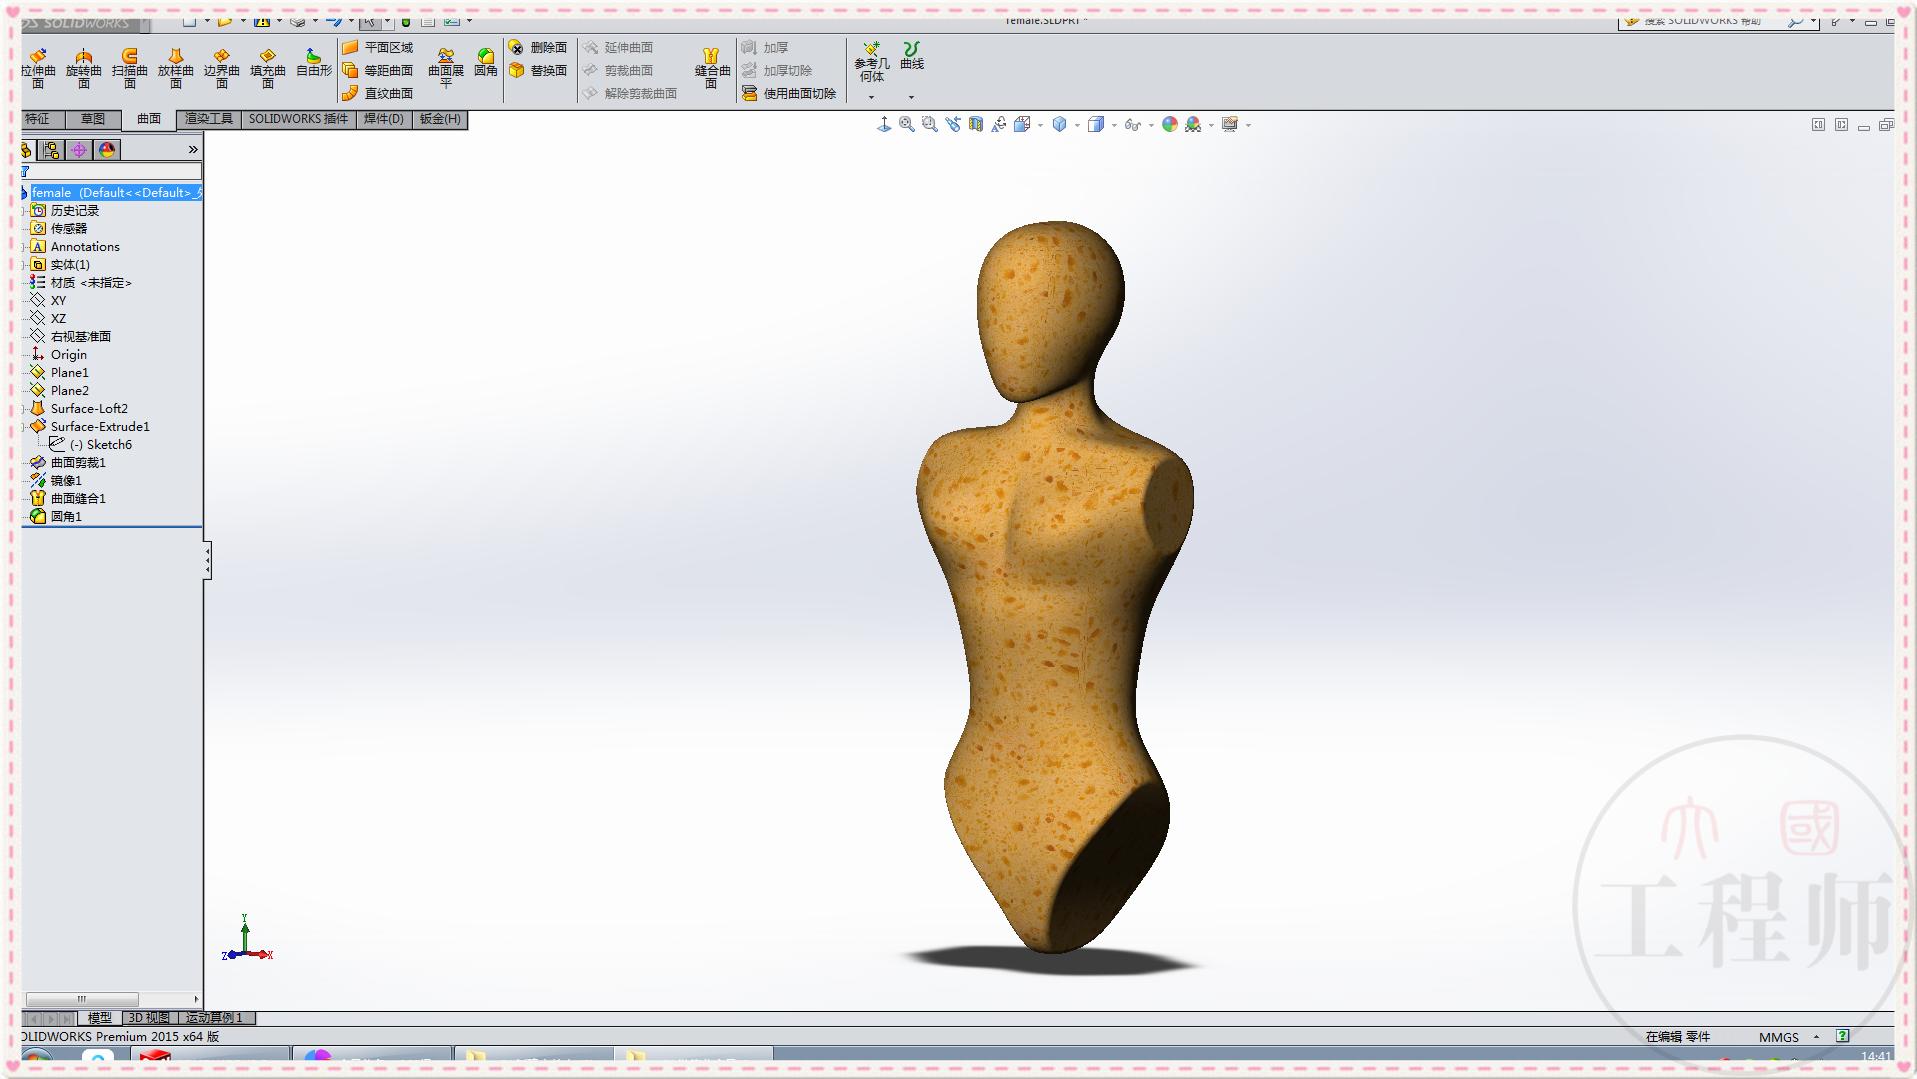The height and width of the screenshot is (1079, 1917).
Task: Select the 圆角 (Fillet) surface tool
Action: coord(486,60)
